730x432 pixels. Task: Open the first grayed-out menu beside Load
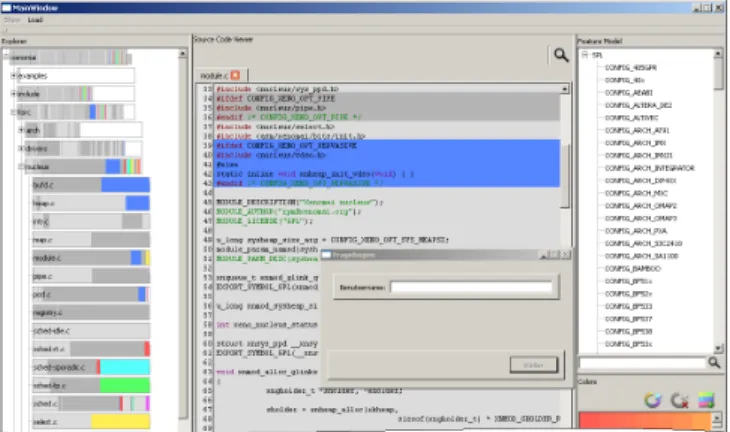[x=12, y=20]
